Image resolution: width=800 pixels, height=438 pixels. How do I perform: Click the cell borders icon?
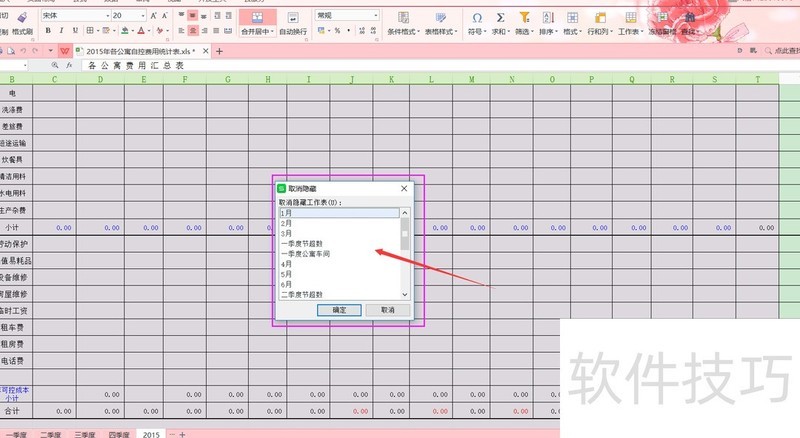pyautogui.click(x=90, y=31)
